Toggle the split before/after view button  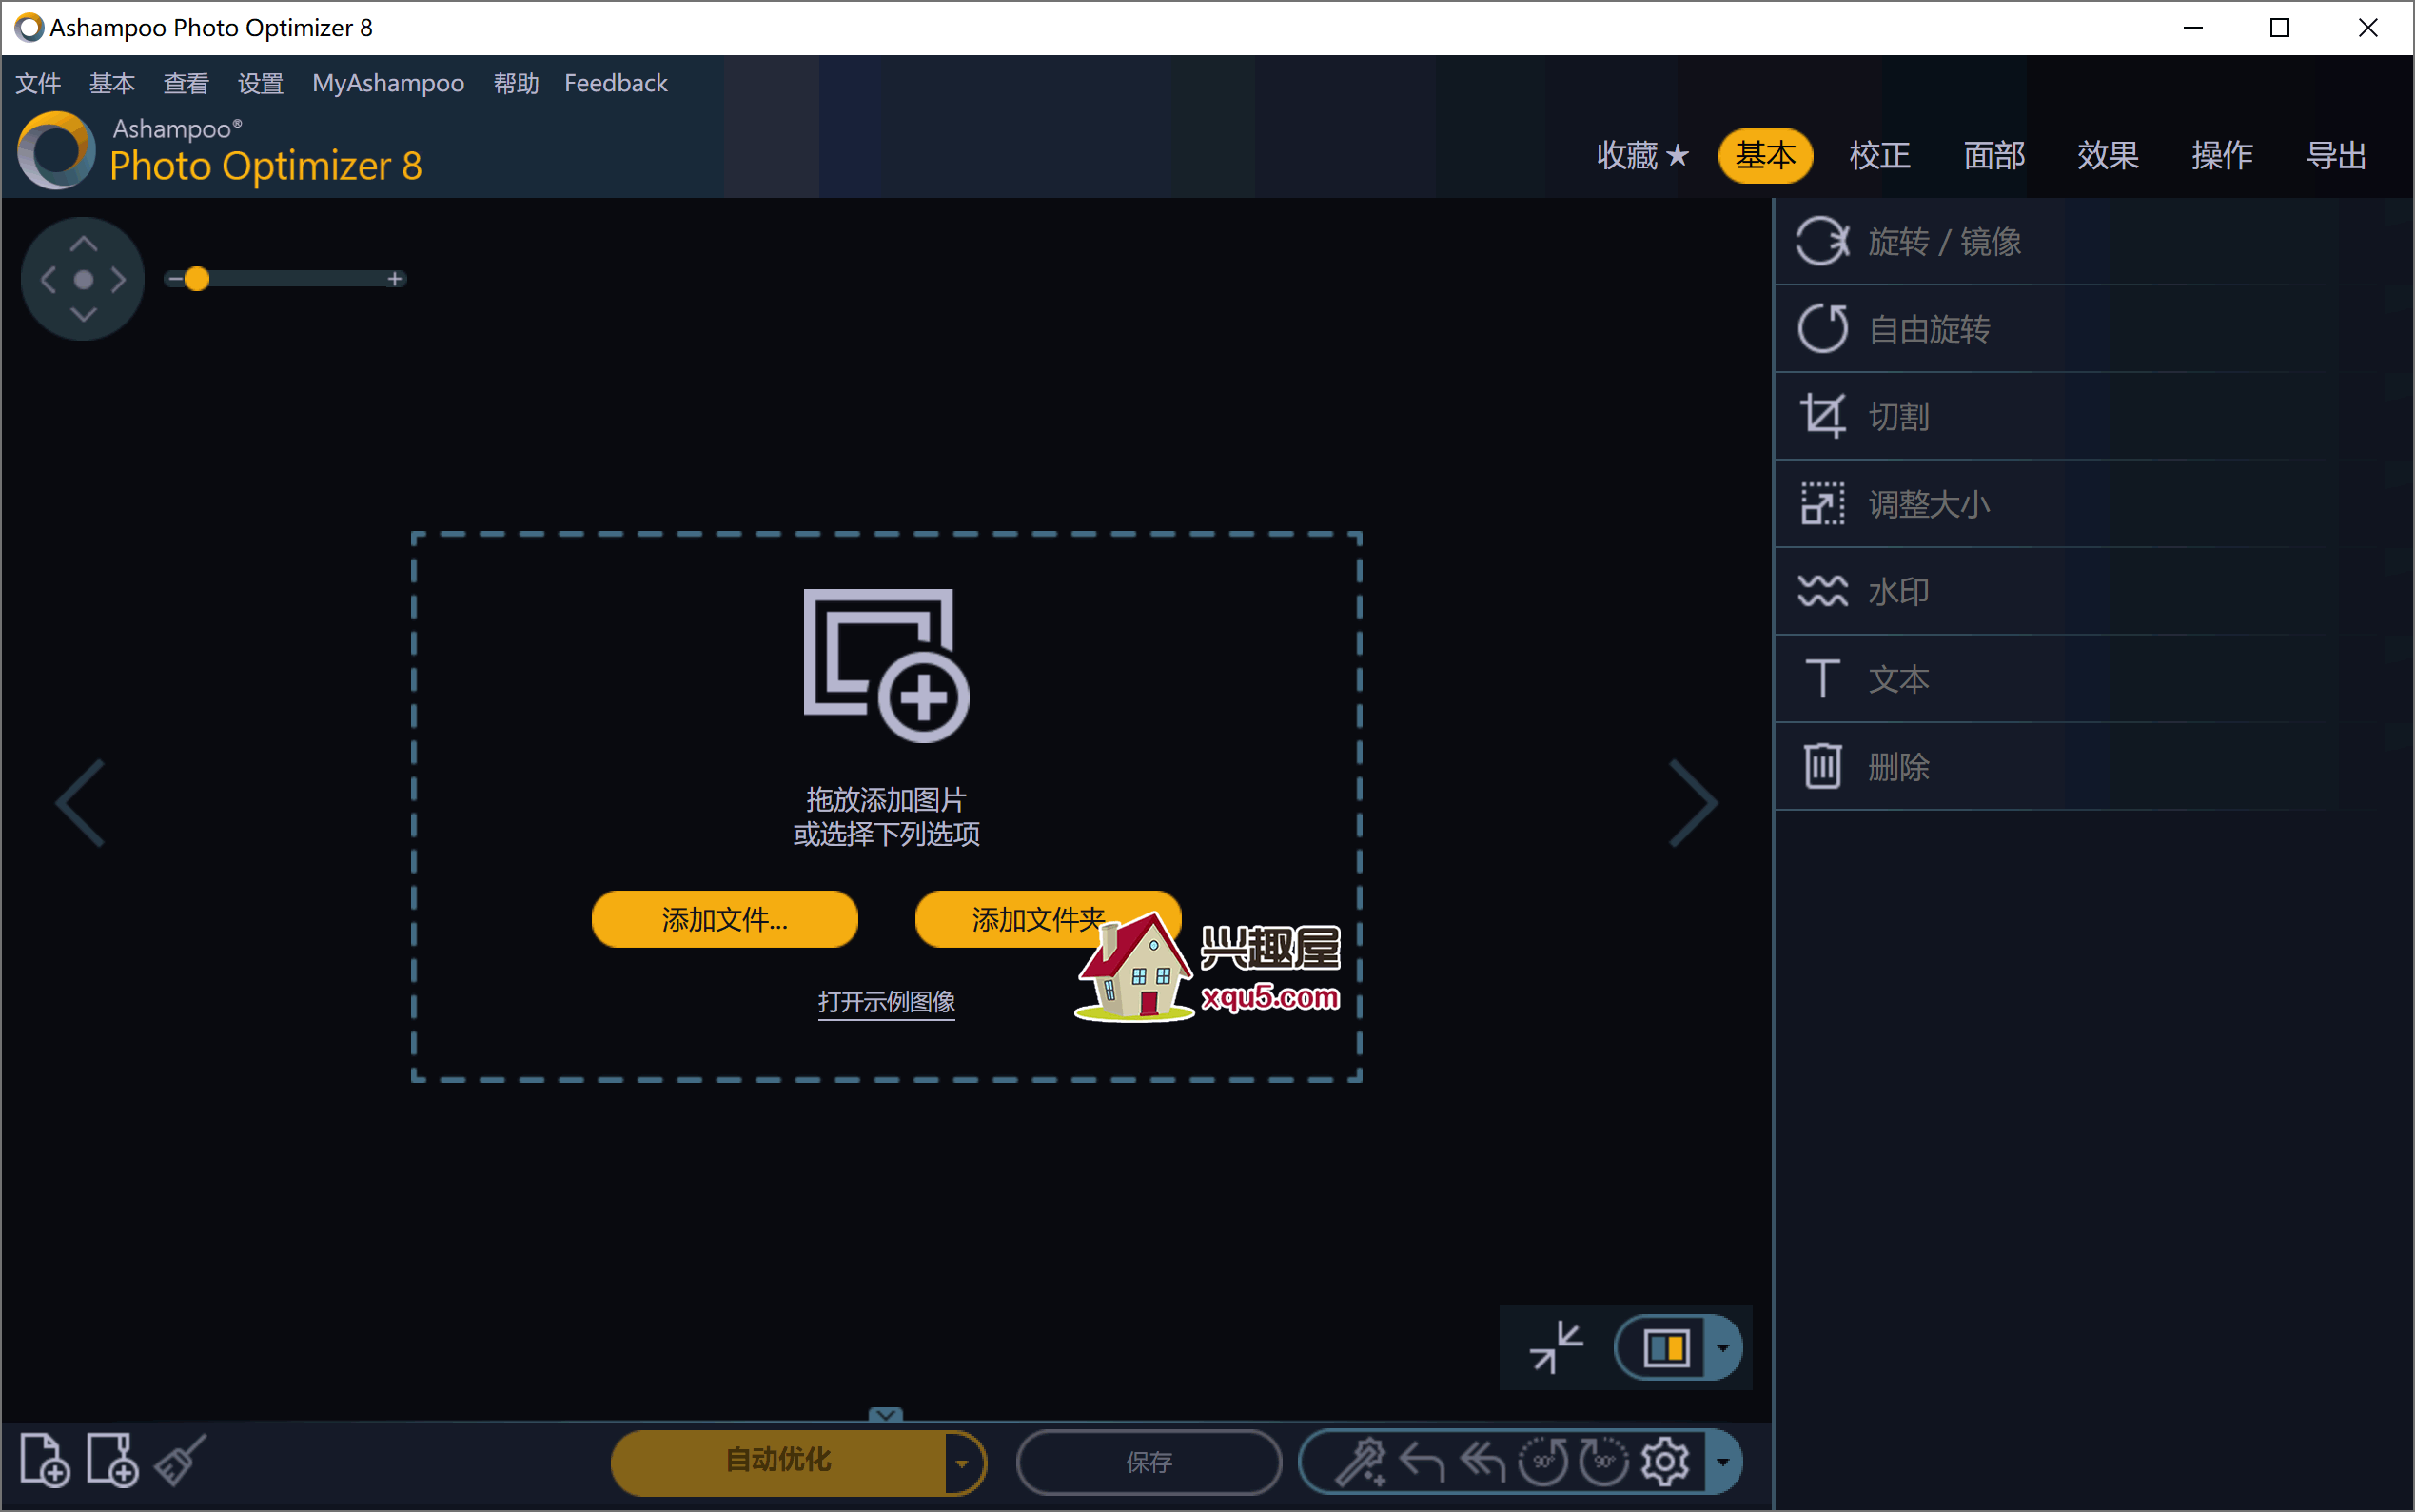(1665, 1348)
